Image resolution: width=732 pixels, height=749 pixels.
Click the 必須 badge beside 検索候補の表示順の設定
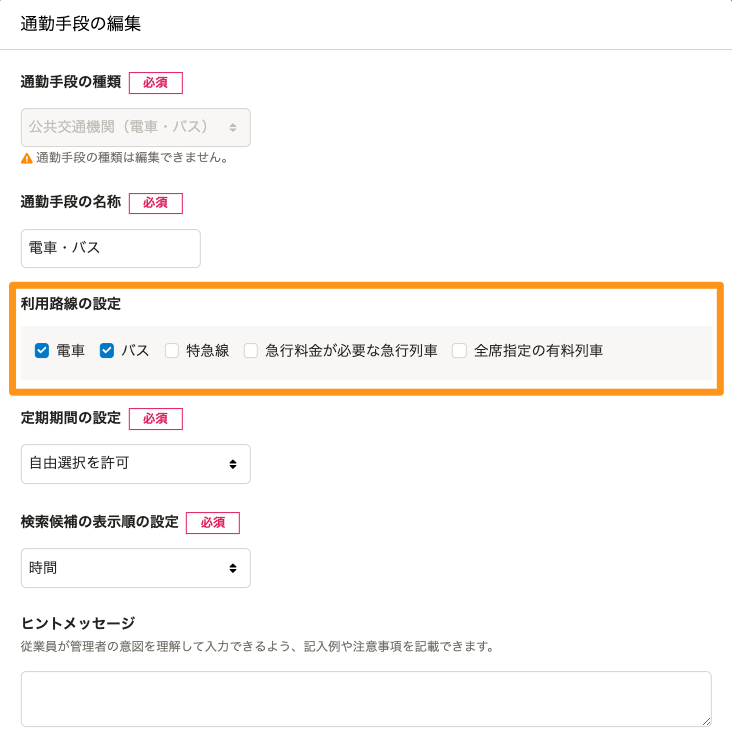tap(213, 523)
